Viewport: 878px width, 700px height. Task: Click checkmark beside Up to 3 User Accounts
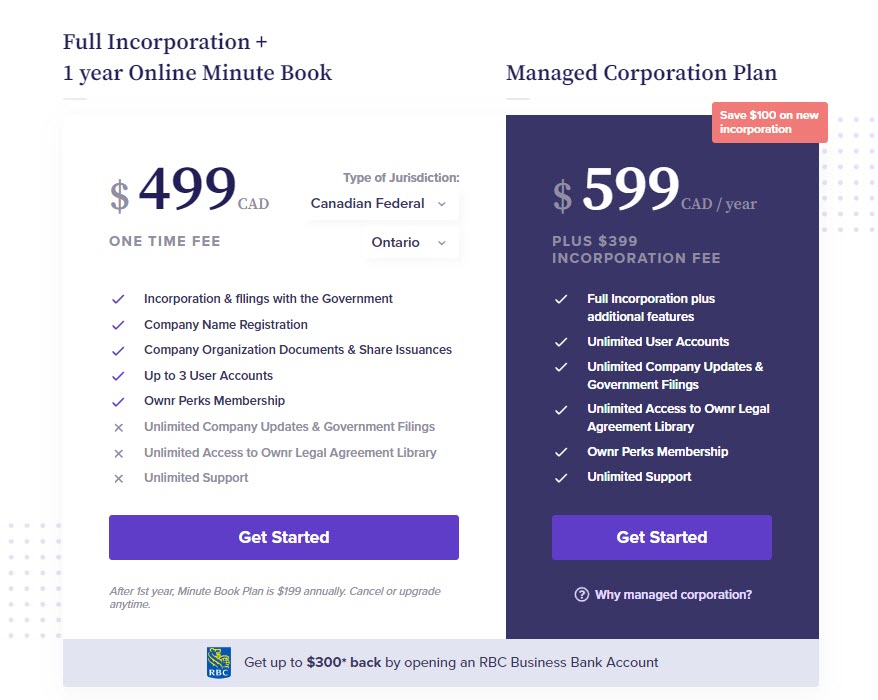click(118, 376)
